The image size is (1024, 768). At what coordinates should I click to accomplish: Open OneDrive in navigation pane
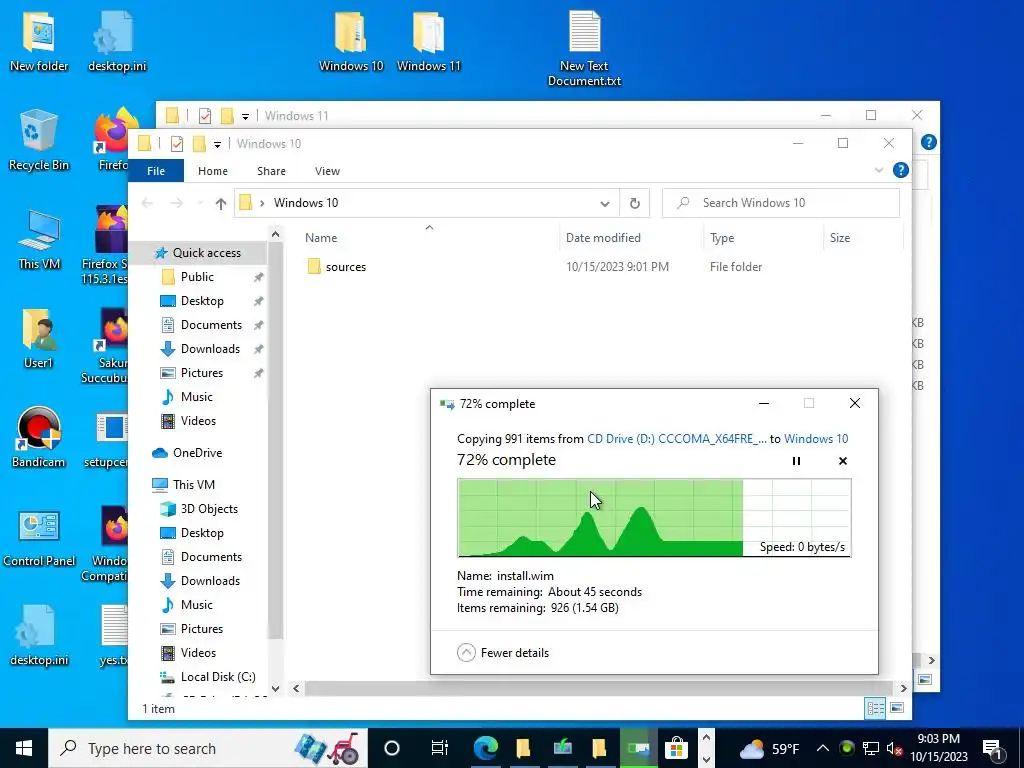(x=197, y=453)
